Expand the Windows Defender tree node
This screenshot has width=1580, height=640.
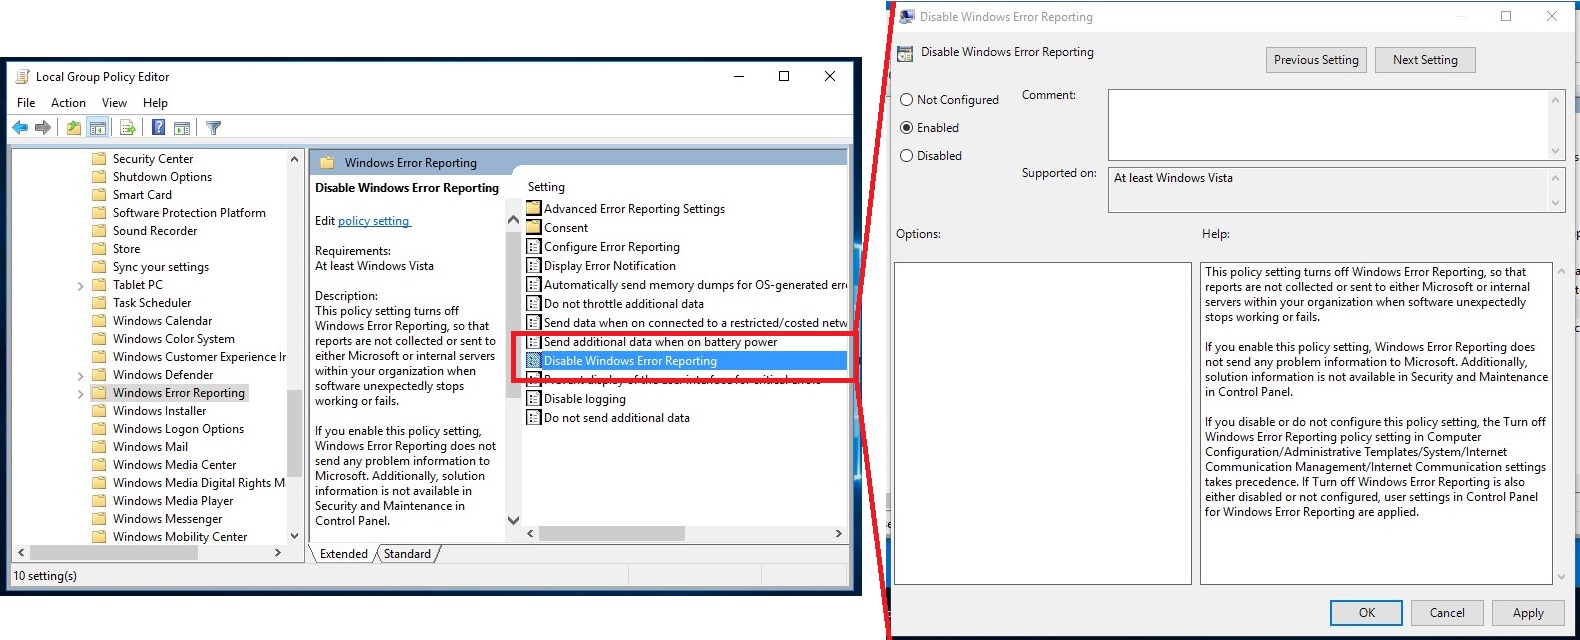[x=81, y=376]
